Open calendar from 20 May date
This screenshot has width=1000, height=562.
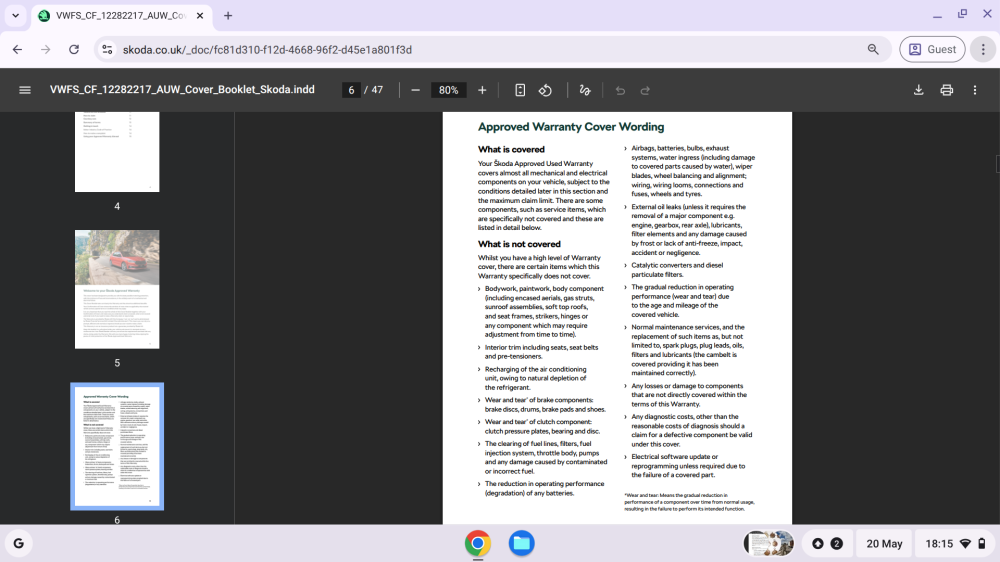click(884, 544)
